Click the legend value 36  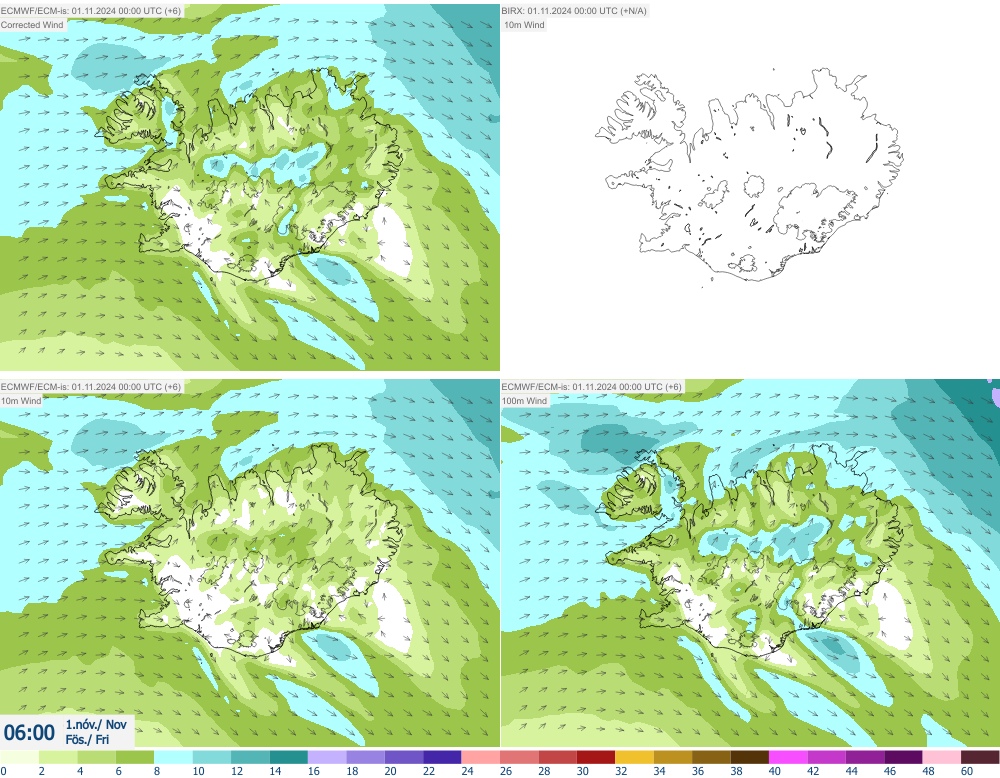pos(698,771)
